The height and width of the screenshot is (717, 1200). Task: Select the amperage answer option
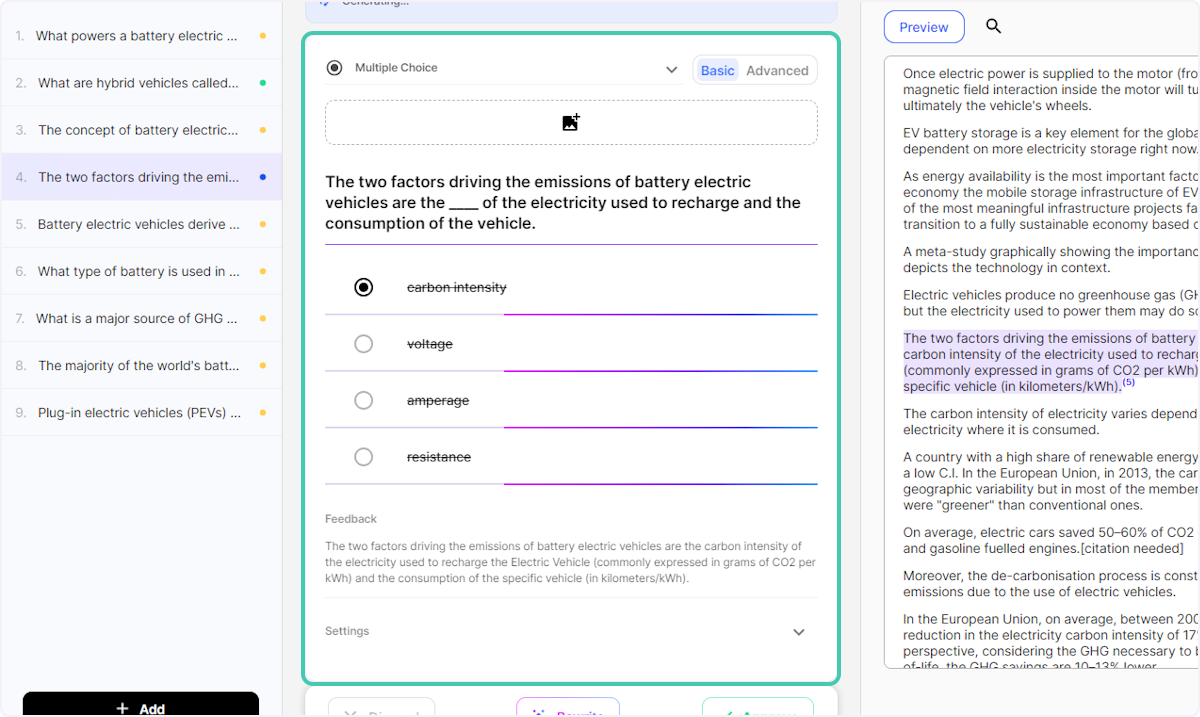pos(363,400)
